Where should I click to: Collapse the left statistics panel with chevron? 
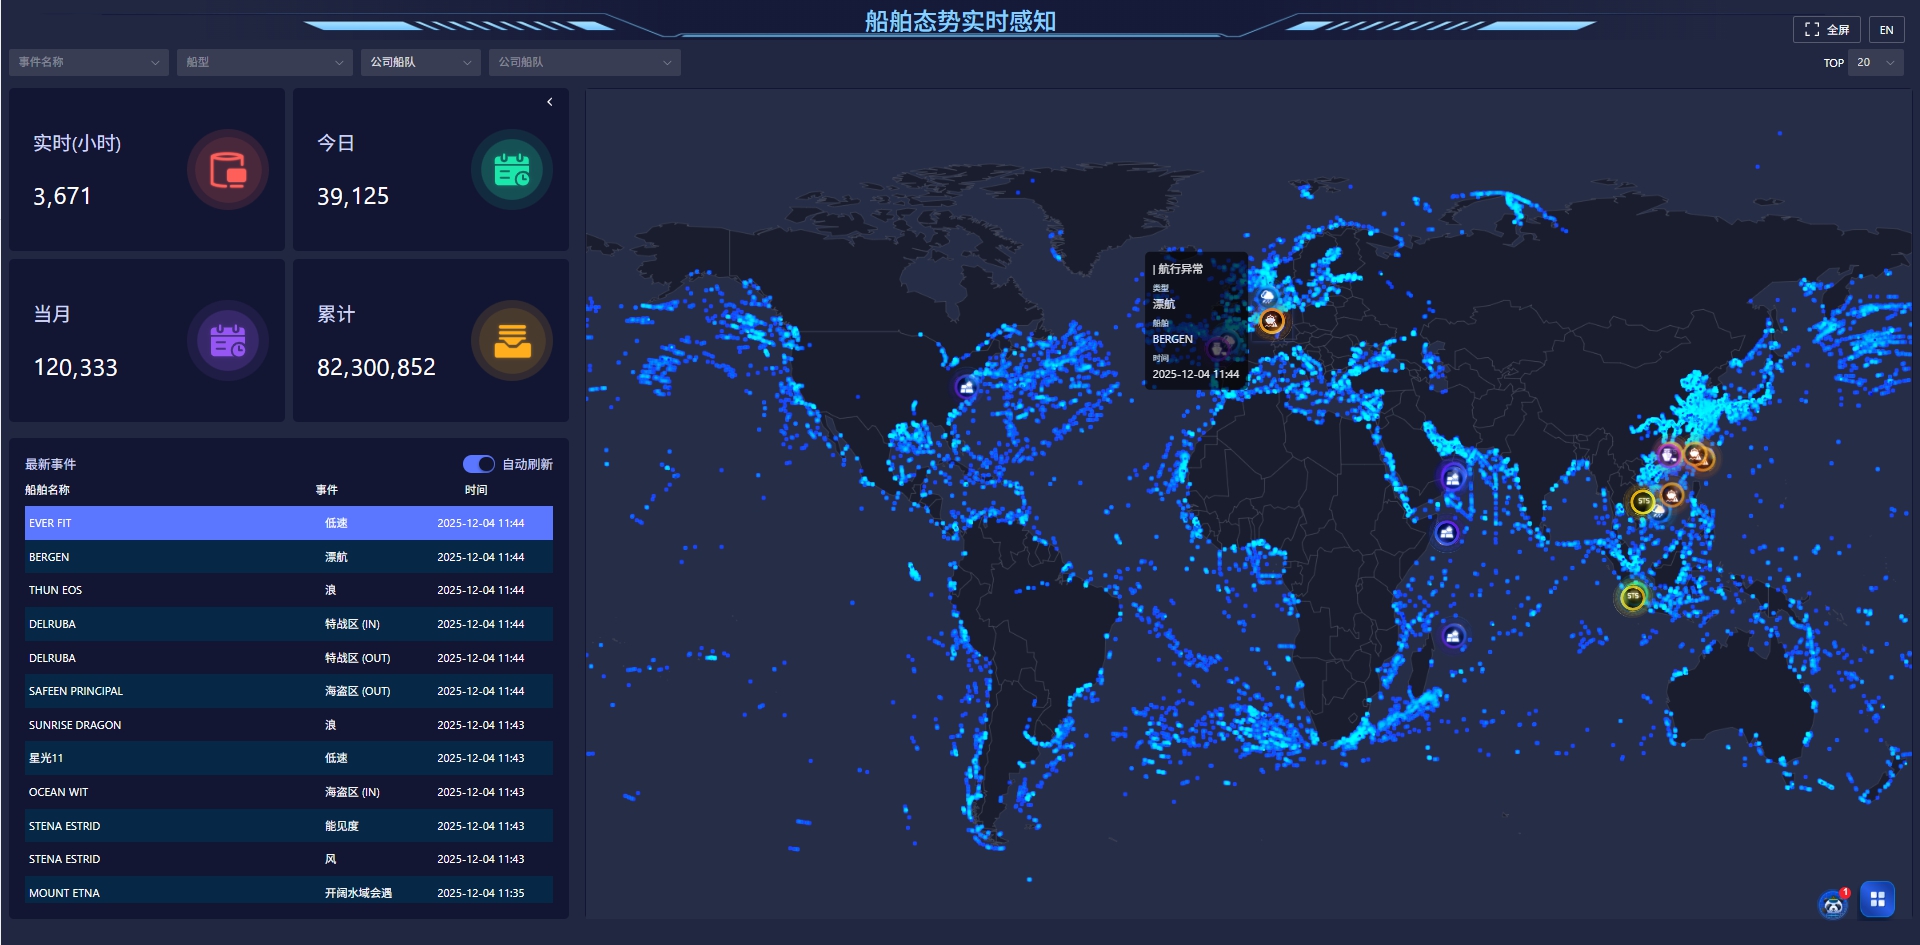tap(549, 102)
